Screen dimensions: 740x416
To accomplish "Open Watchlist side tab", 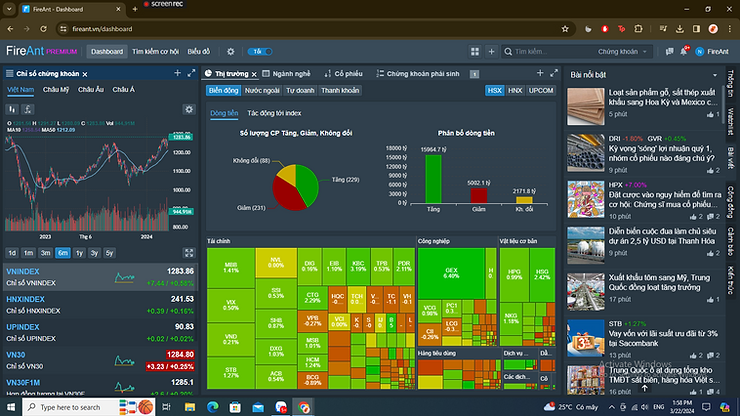I will pos(731,122).
